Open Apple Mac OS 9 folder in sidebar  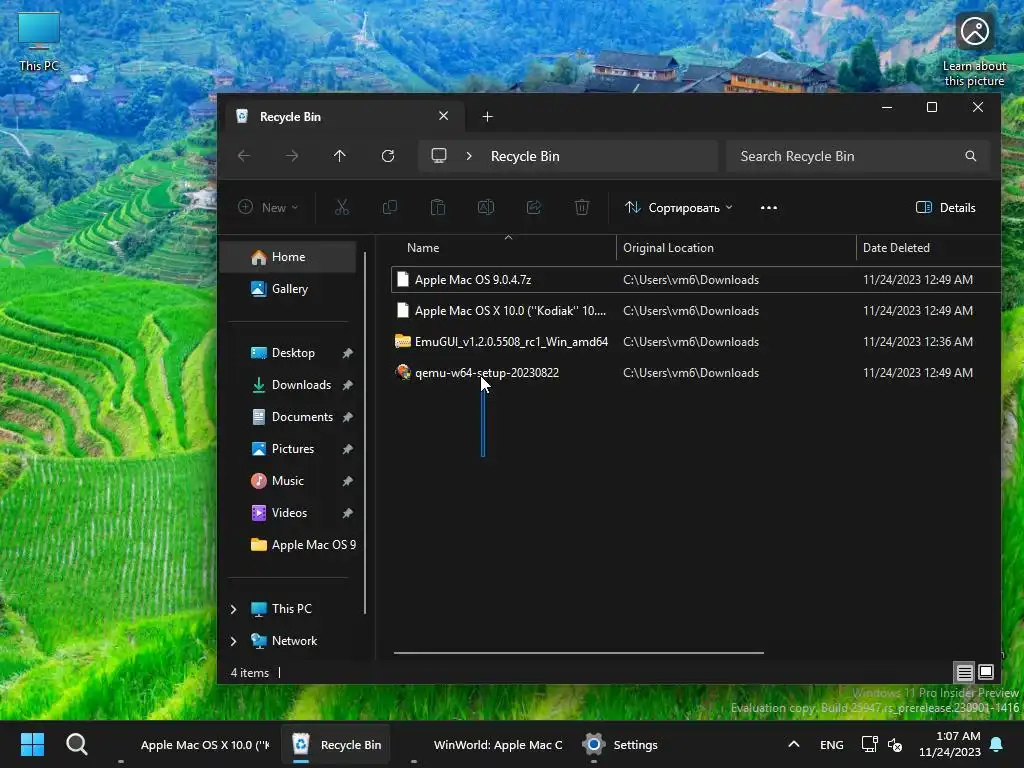(x=304, y=545)
